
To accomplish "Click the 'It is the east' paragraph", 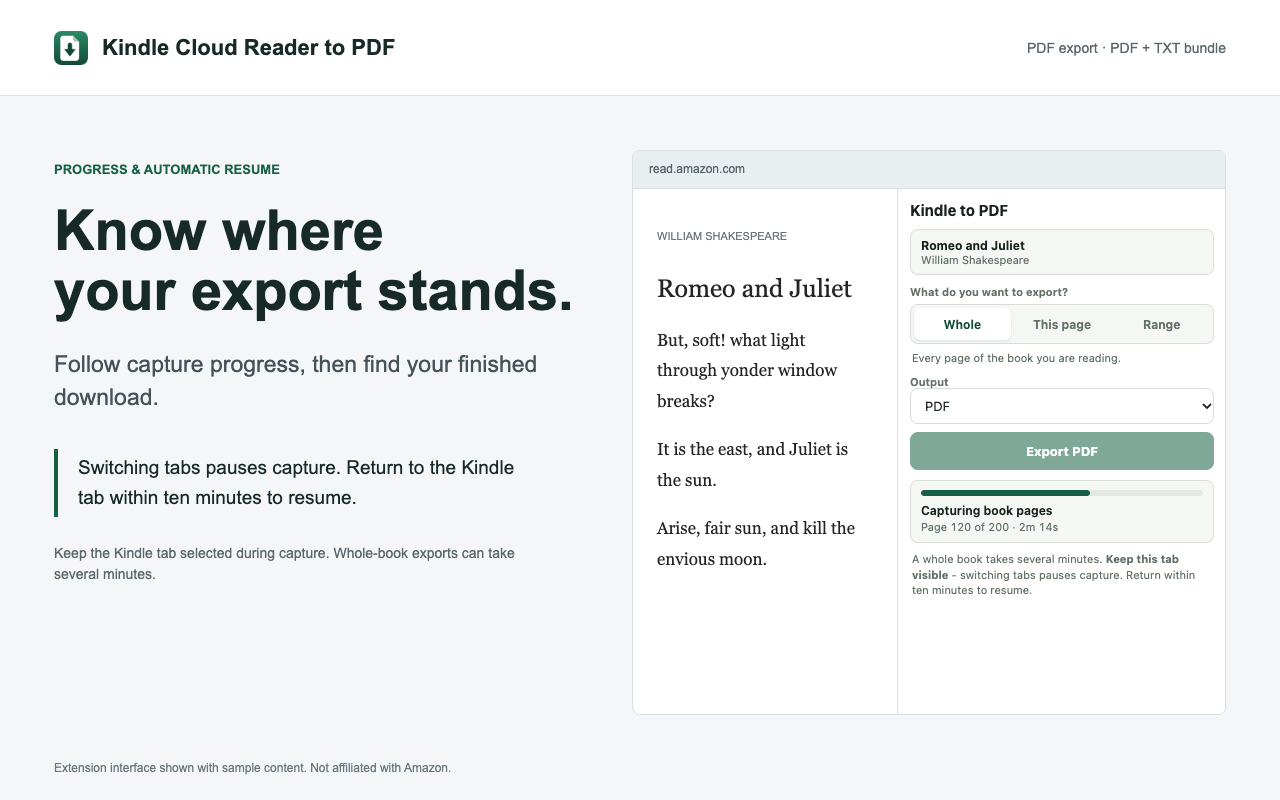I will tap(752, 464).
